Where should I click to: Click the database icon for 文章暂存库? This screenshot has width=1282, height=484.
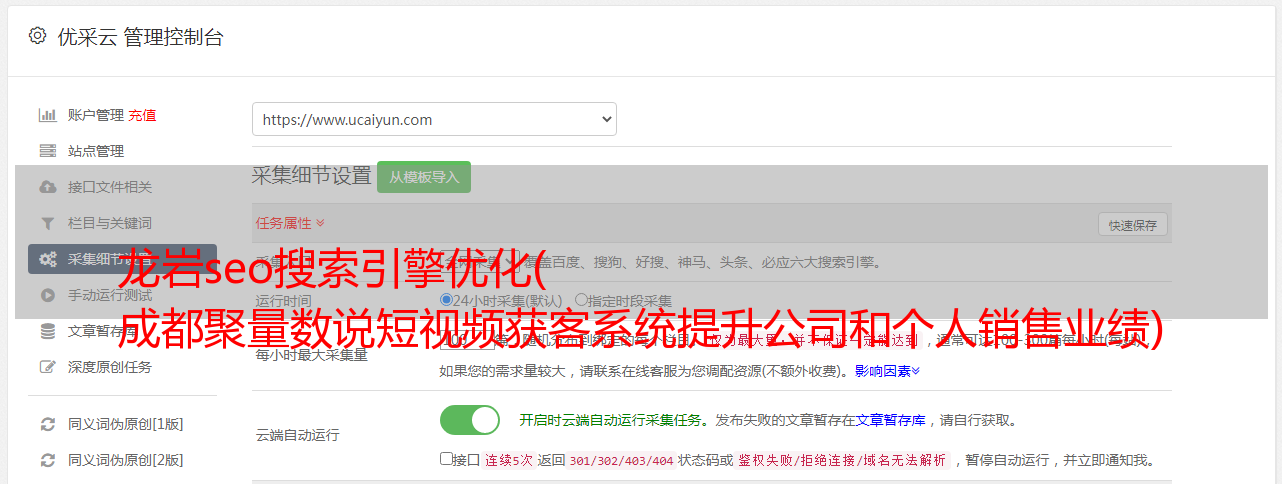47,331
